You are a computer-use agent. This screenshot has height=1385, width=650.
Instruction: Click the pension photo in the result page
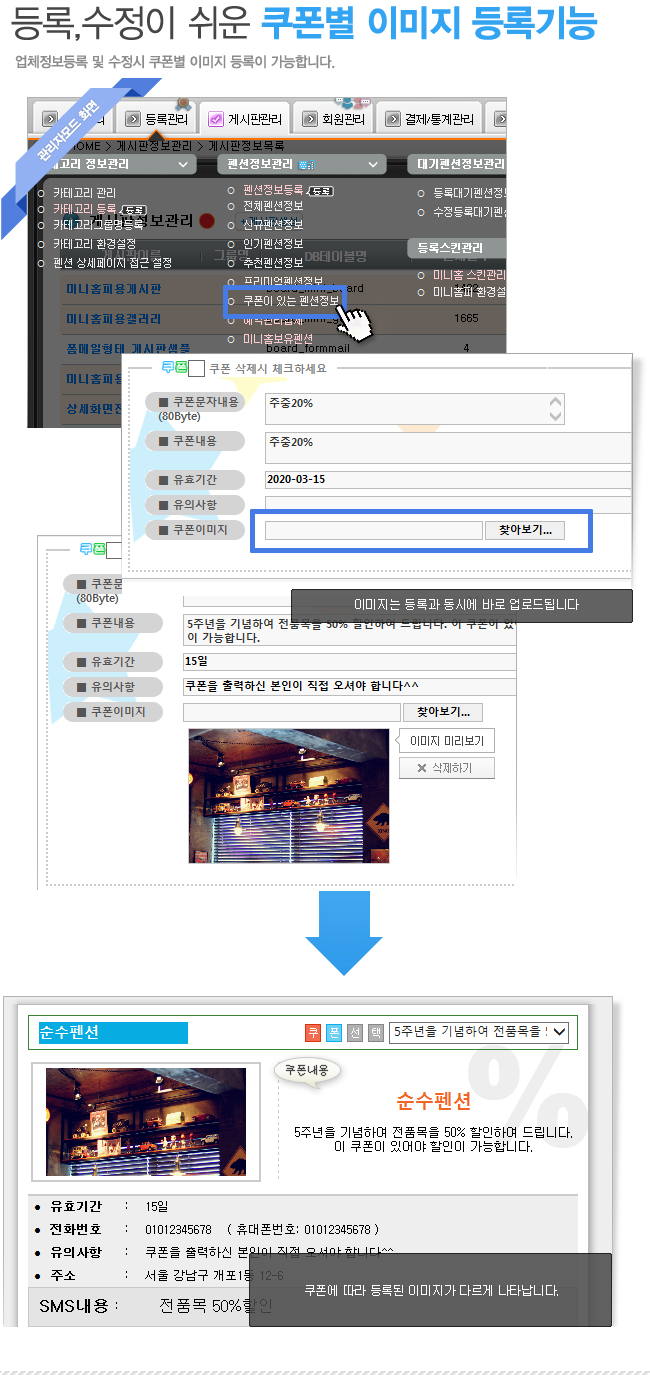(x=146, y=1121)
